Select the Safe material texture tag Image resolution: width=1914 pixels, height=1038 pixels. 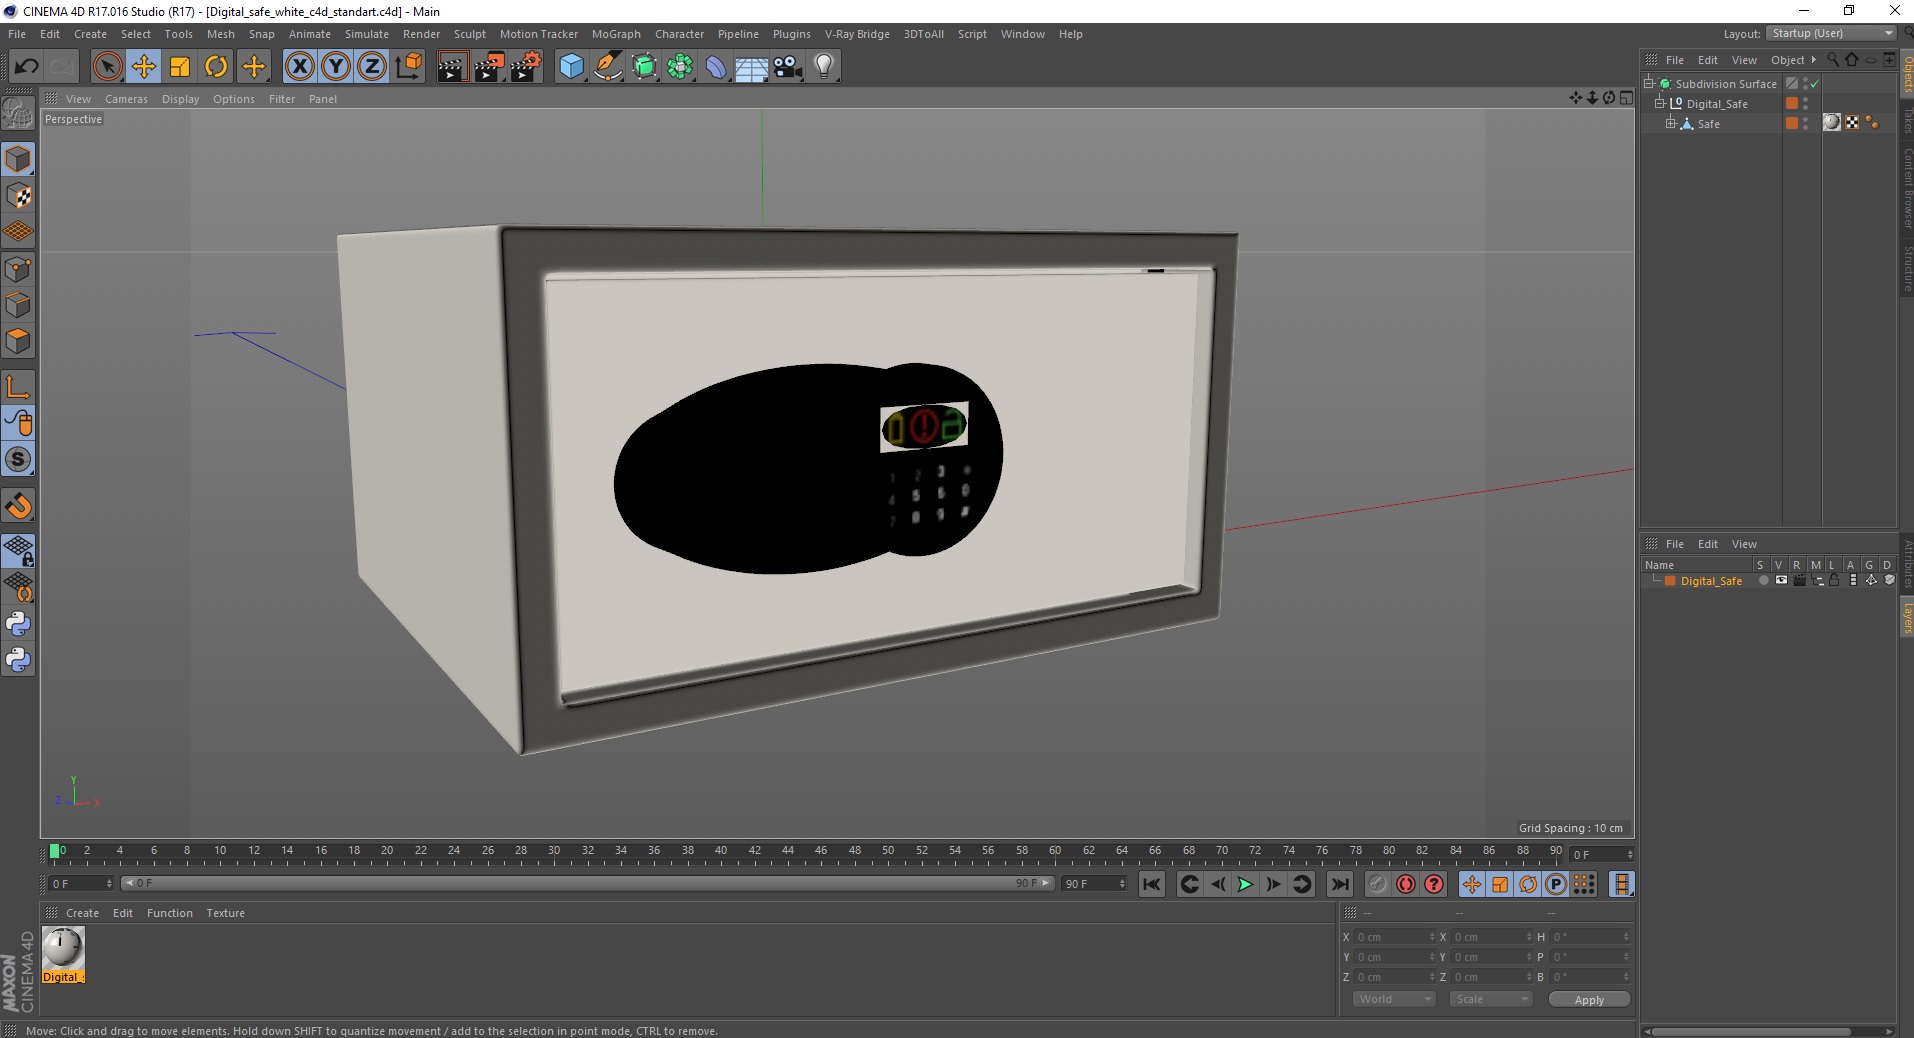[x=1832, y=122]
